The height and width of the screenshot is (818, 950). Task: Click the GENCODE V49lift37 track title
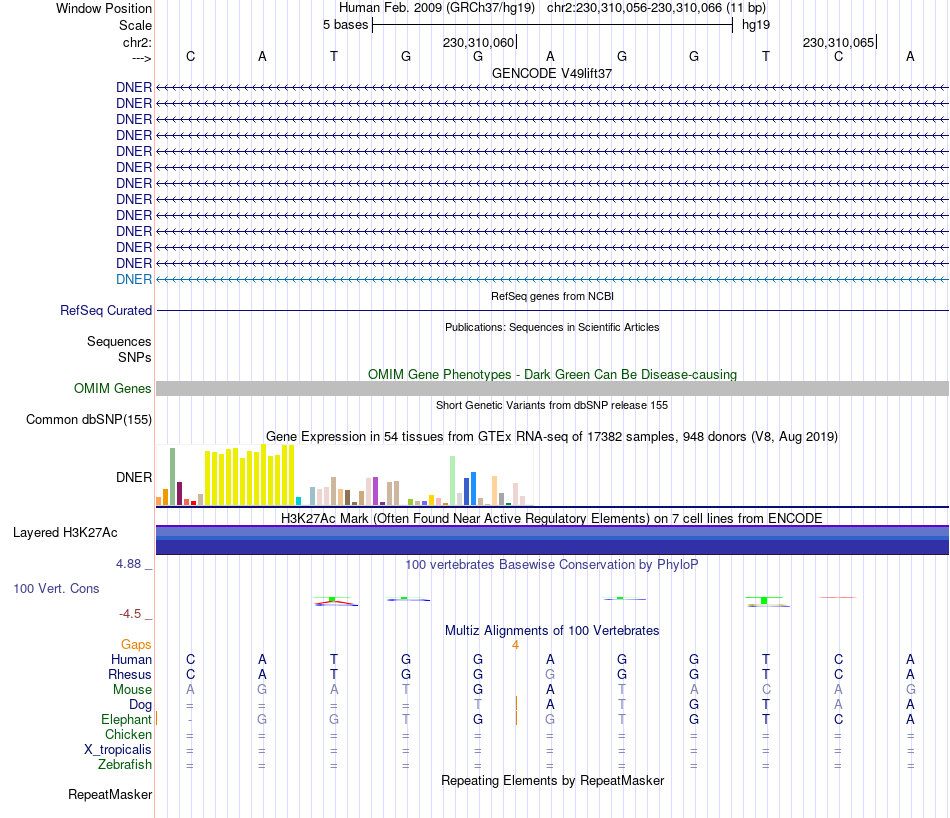[552, 73]
